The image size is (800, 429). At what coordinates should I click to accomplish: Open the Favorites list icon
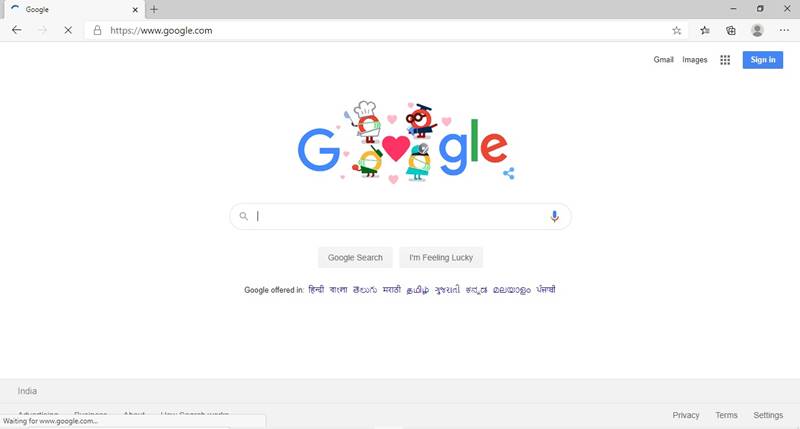705,31
